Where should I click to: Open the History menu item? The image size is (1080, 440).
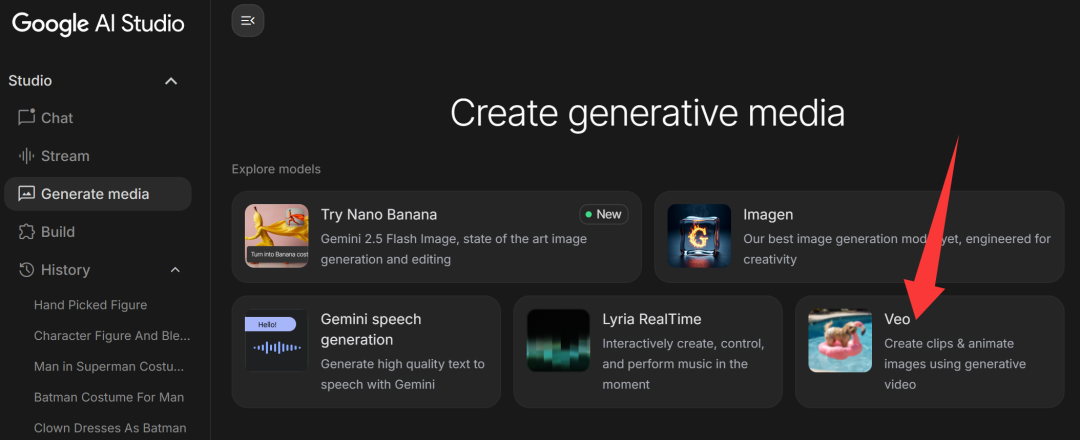coord(98,270)
